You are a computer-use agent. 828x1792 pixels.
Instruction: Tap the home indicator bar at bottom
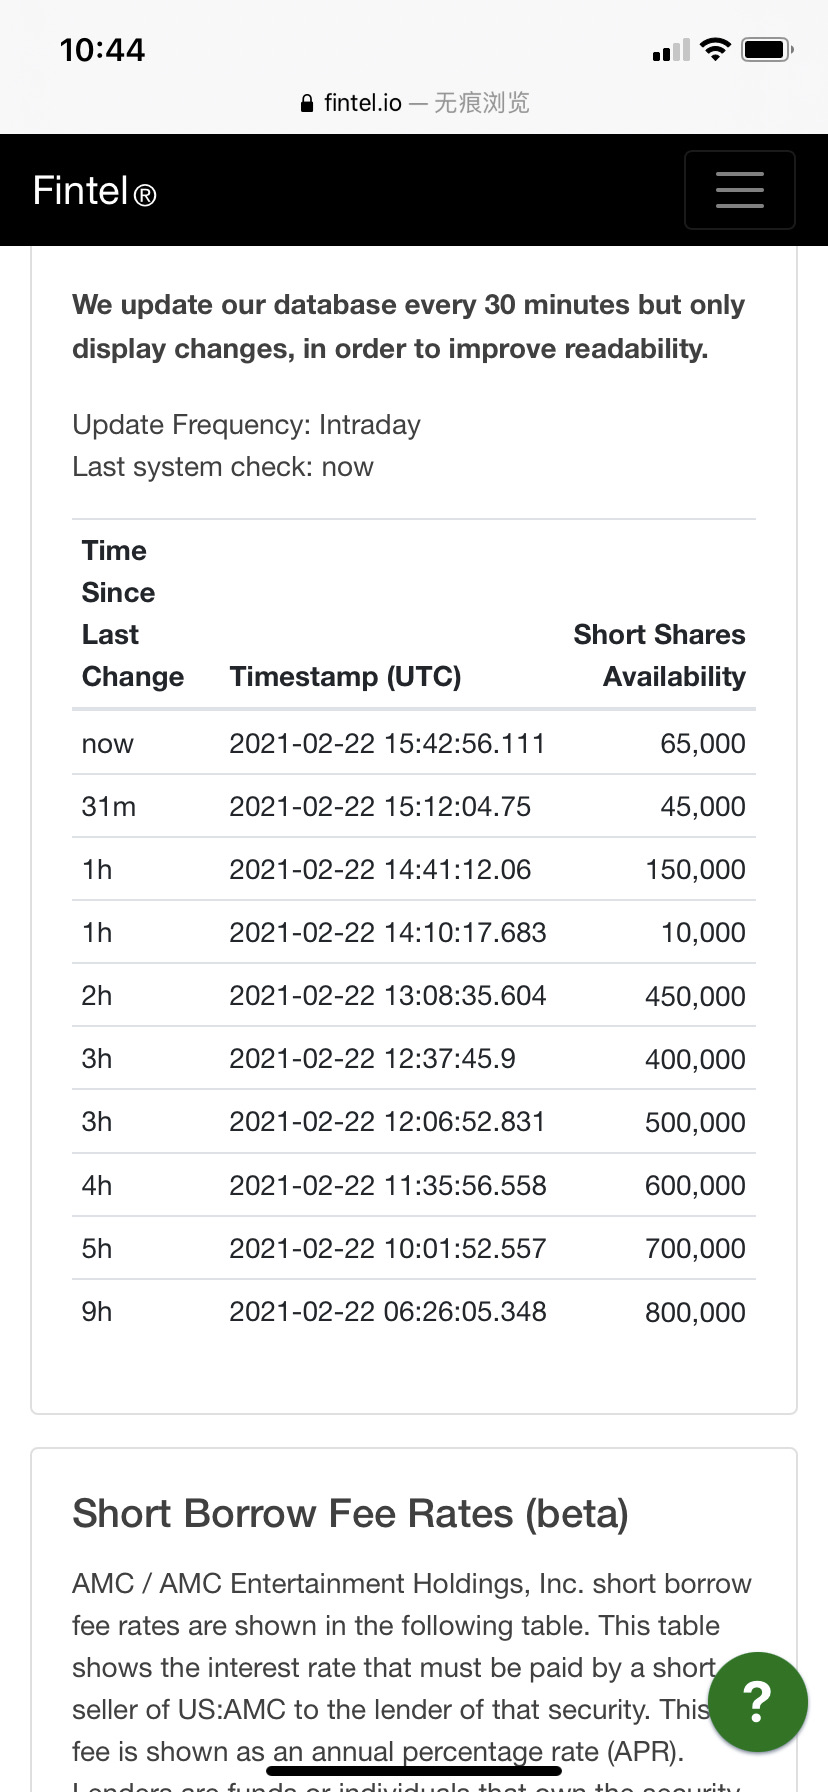414,1771
